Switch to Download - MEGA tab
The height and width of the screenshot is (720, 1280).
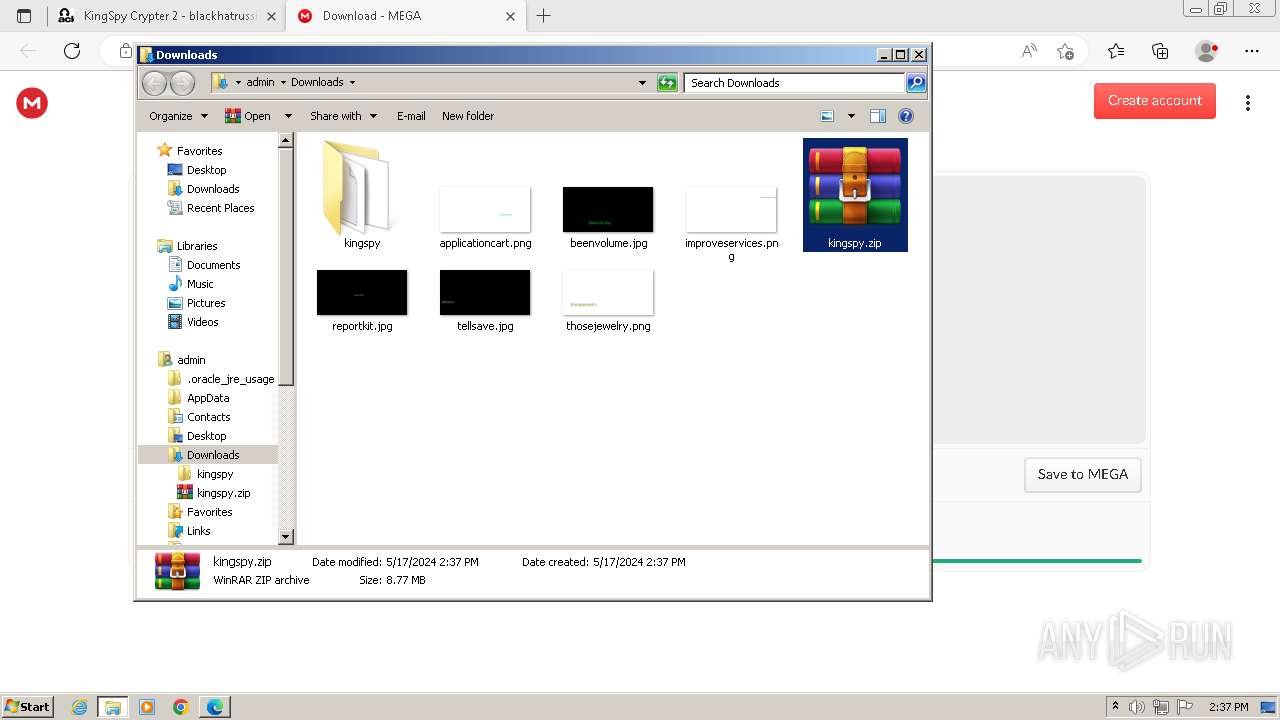pyautogui.click(x=405, y=16)
